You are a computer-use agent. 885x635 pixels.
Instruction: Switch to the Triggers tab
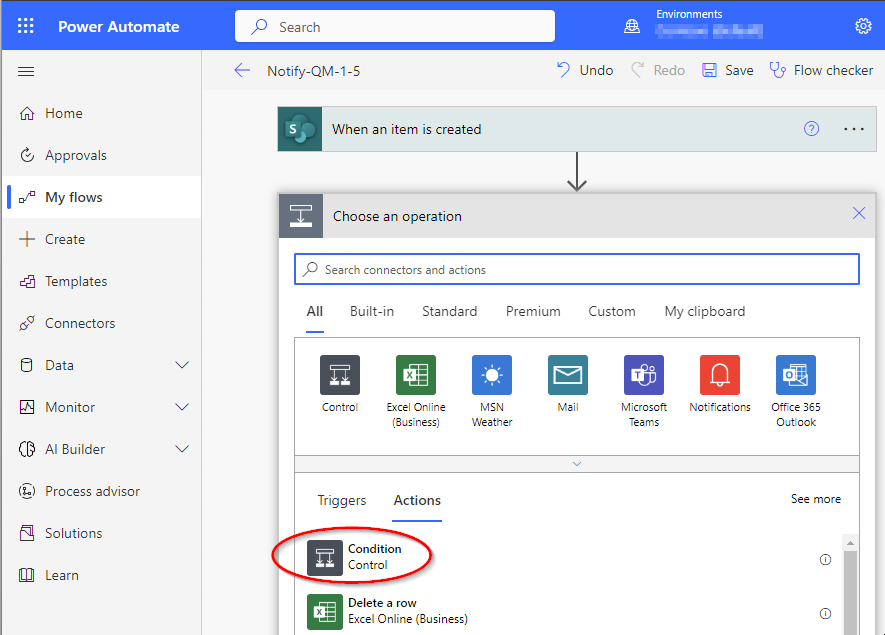point(341,501)
